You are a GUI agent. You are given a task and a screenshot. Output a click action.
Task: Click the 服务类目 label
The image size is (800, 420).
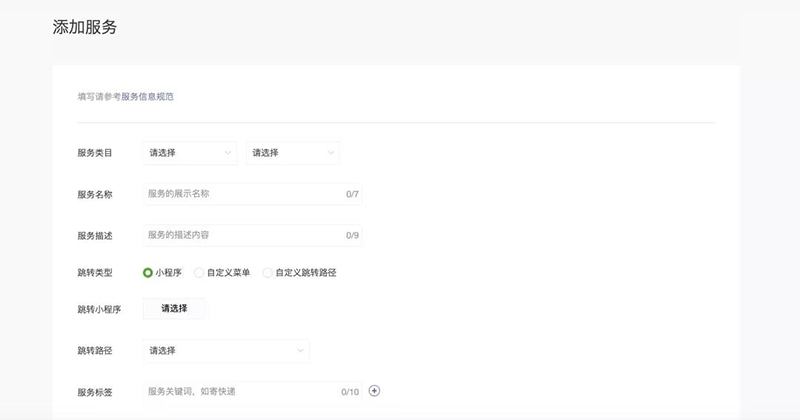tap(95, 153)
